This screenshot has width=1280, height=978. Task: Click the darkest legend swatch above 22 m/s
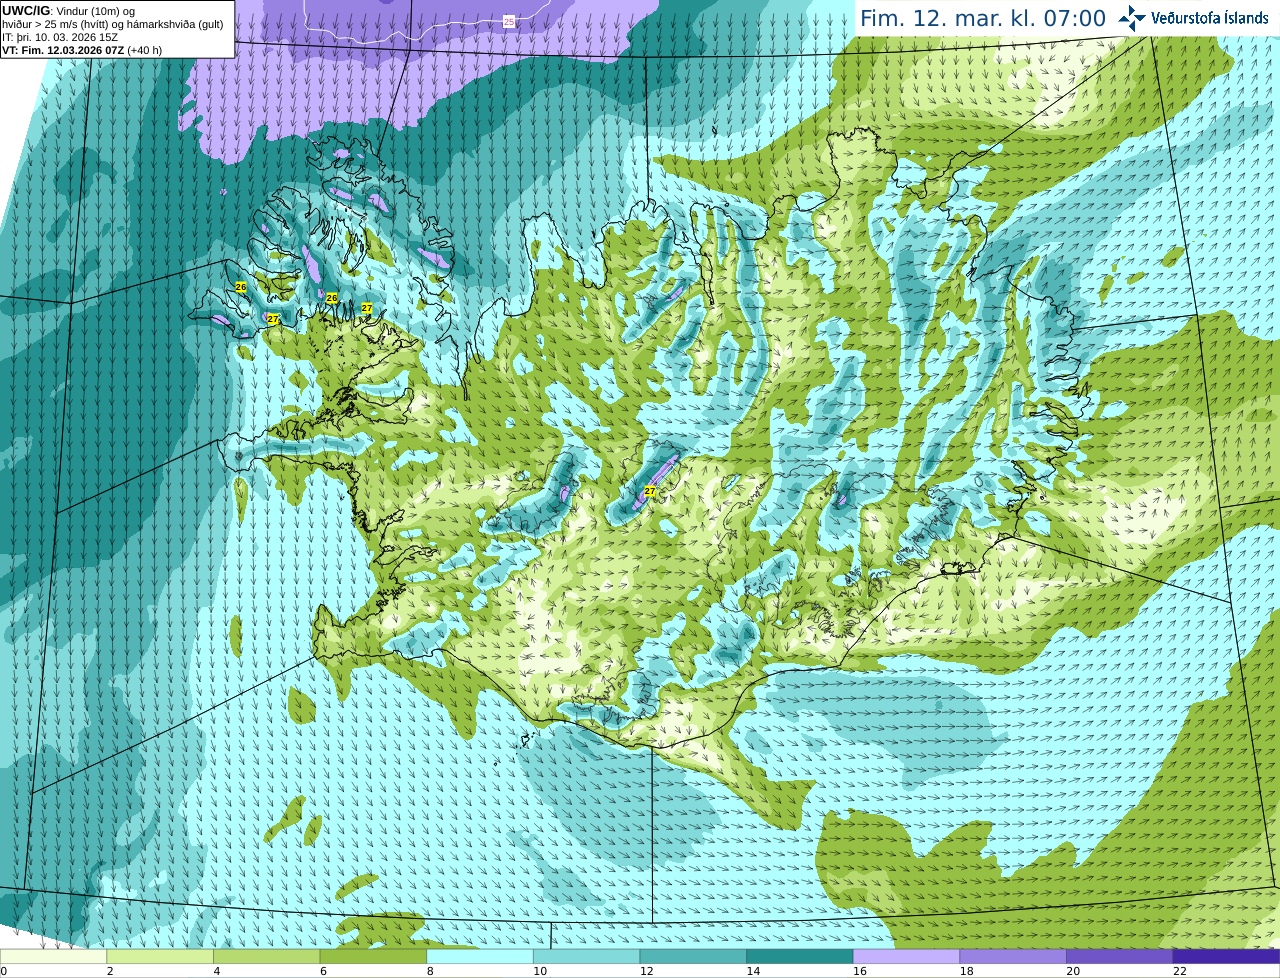[1226, 957]
